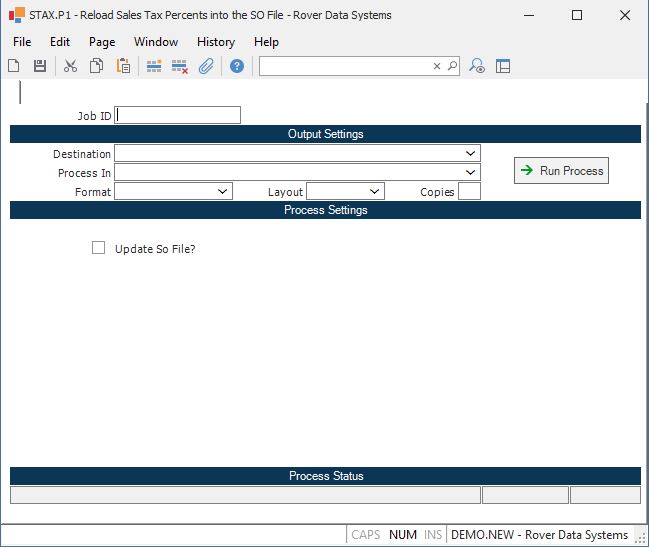The width and height of the screenshot is (649, 547).
Task: Clear the toolbar search box with X
Action: [436, 66]
